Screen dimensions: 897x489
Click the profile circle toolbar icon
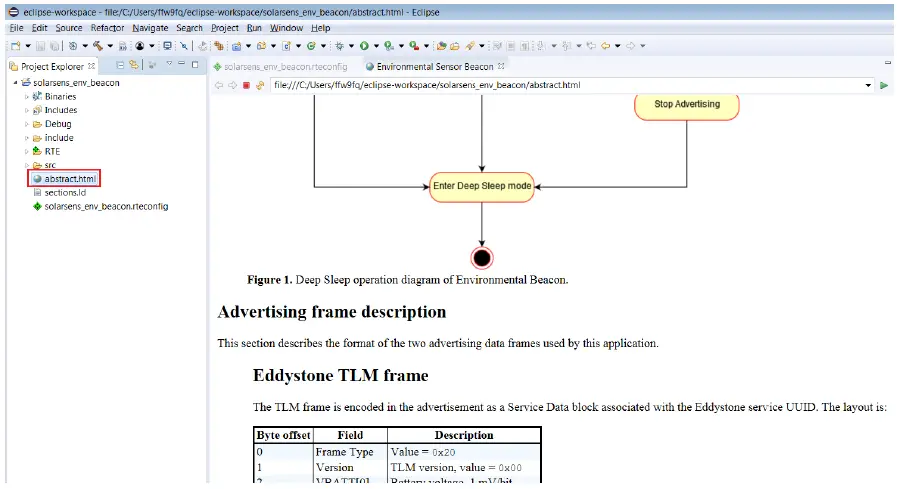[140, 46]
